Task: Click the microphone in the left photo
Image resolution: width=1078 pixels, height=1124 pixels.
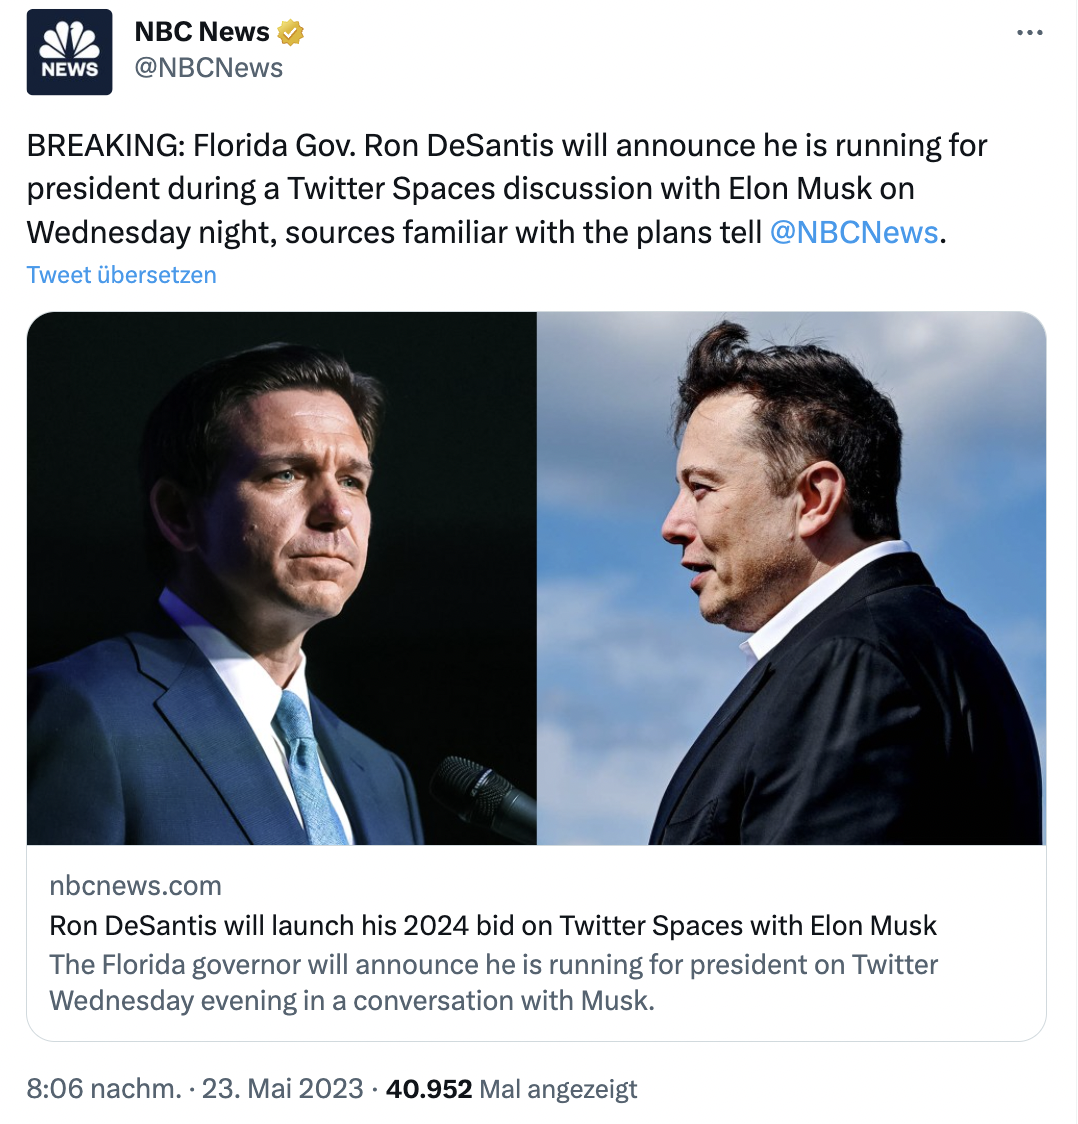Action: tap(482, 793)
